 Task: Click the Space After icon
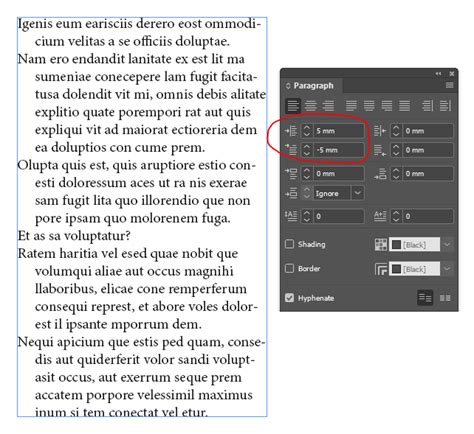(x=380, y=174)
